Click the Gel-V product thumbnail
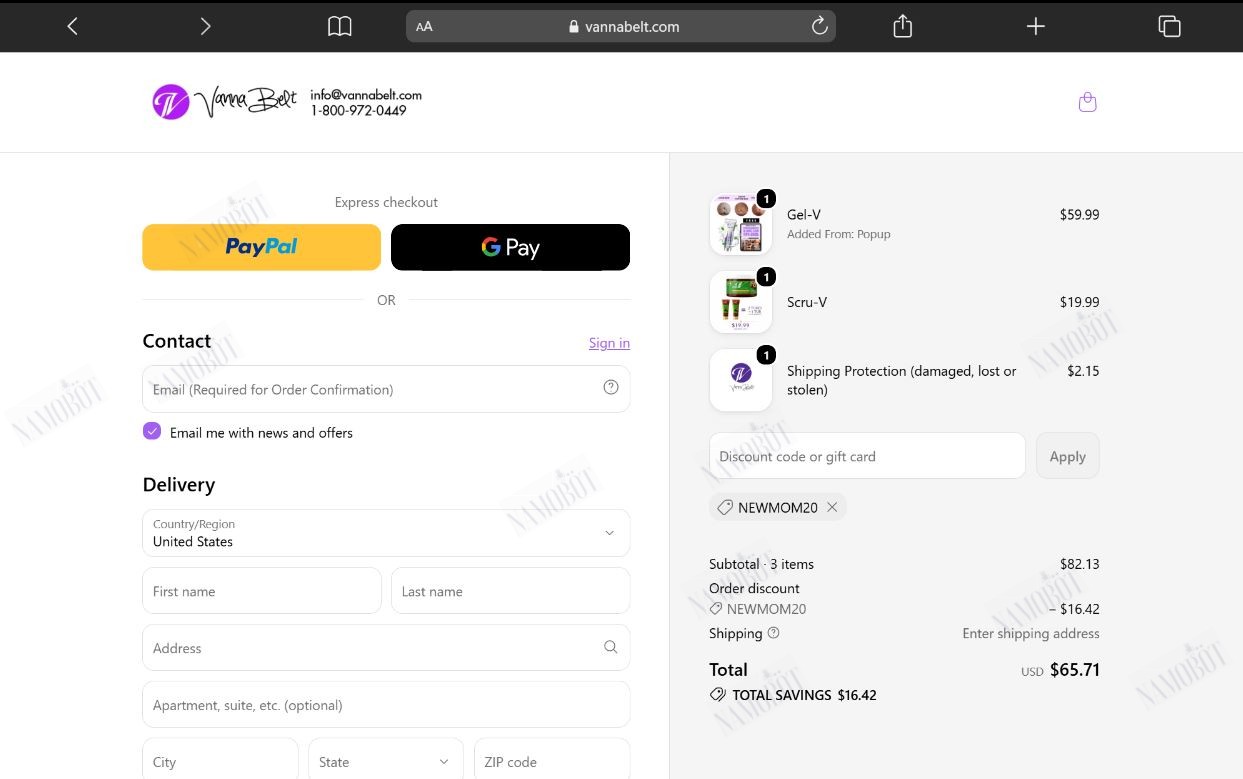Viewport: 1243px width, 779px height. [741, 224]
